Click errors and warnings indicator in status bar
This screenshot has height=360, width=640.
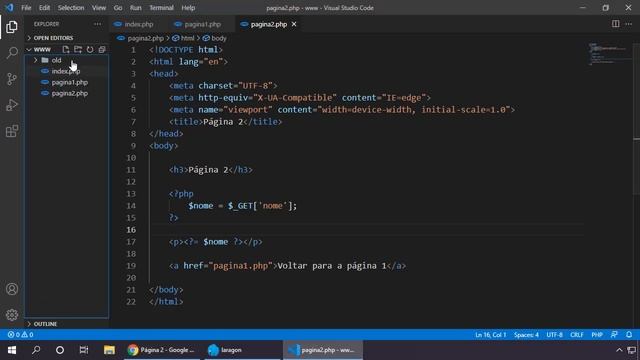pos(20,335)
